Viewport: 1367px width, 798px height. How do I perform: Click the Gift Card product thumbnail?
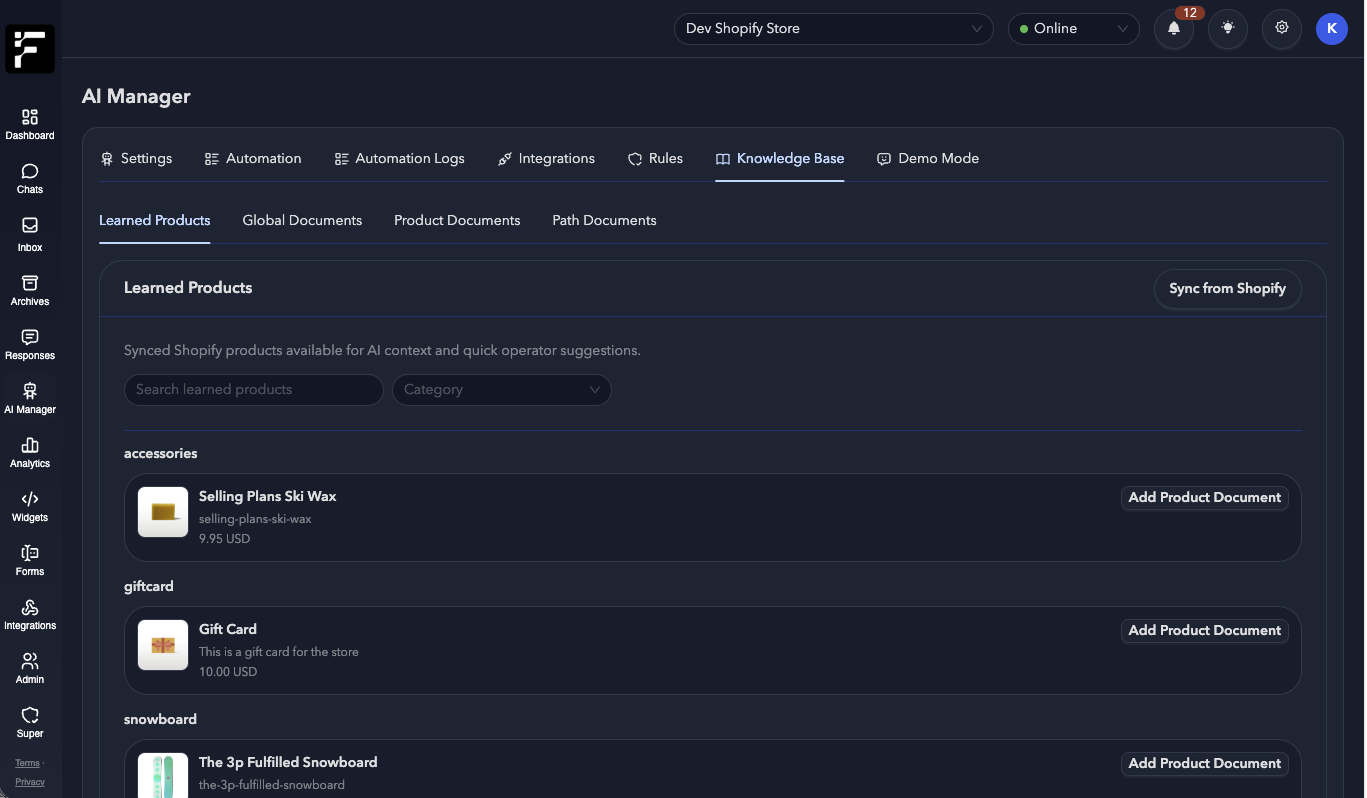click(162, 644)
